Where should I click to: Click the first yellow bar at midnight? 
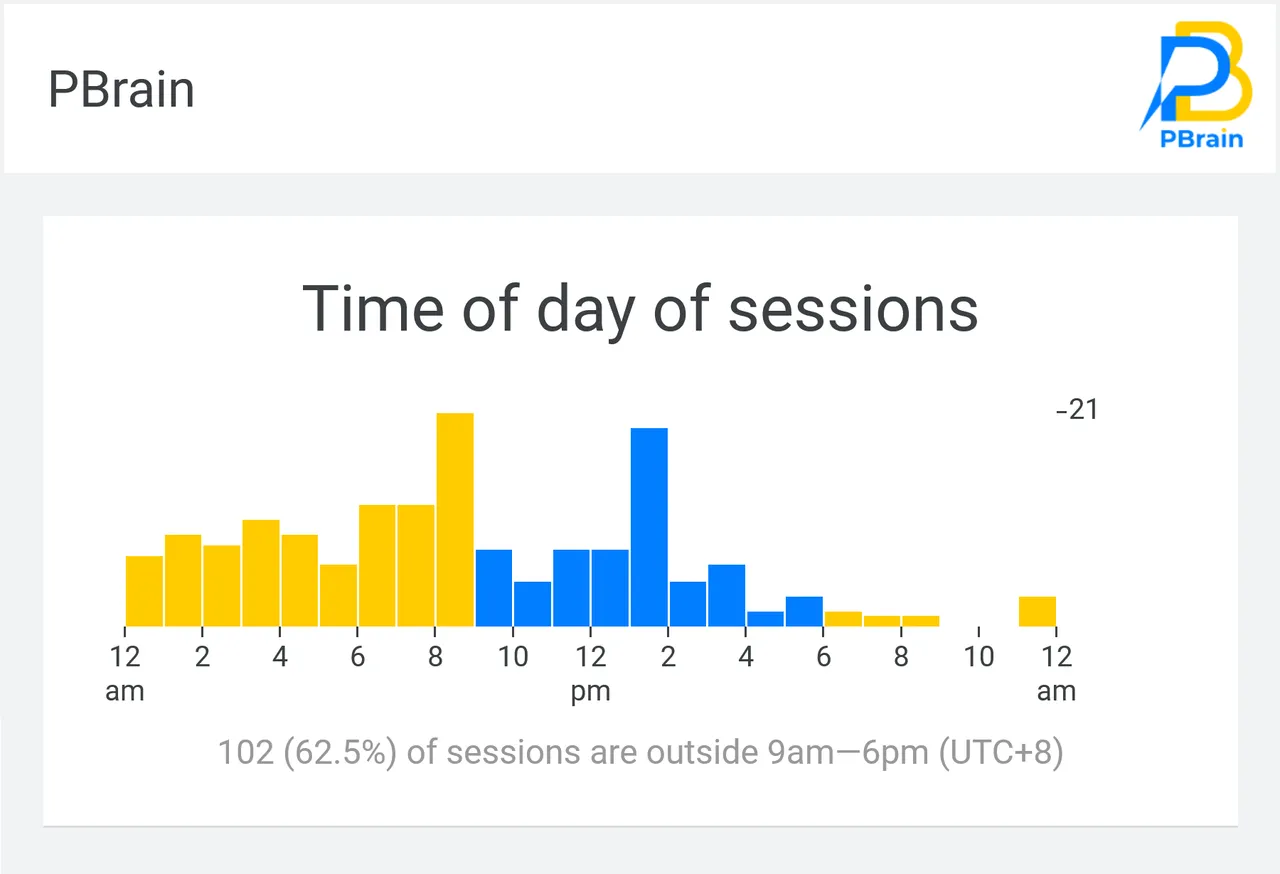pyautogui.click(x=144, y=591)
